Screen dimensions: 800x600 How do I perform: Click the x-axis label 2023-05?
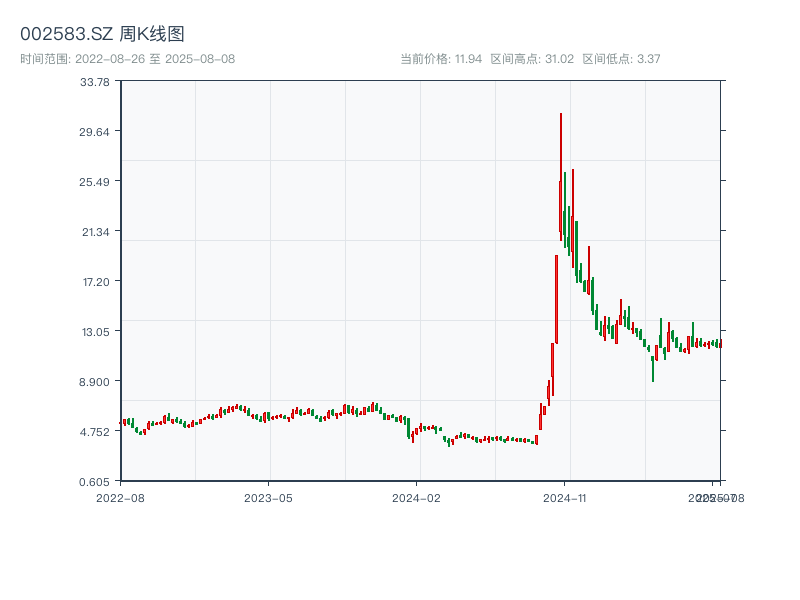pos(268,498)
